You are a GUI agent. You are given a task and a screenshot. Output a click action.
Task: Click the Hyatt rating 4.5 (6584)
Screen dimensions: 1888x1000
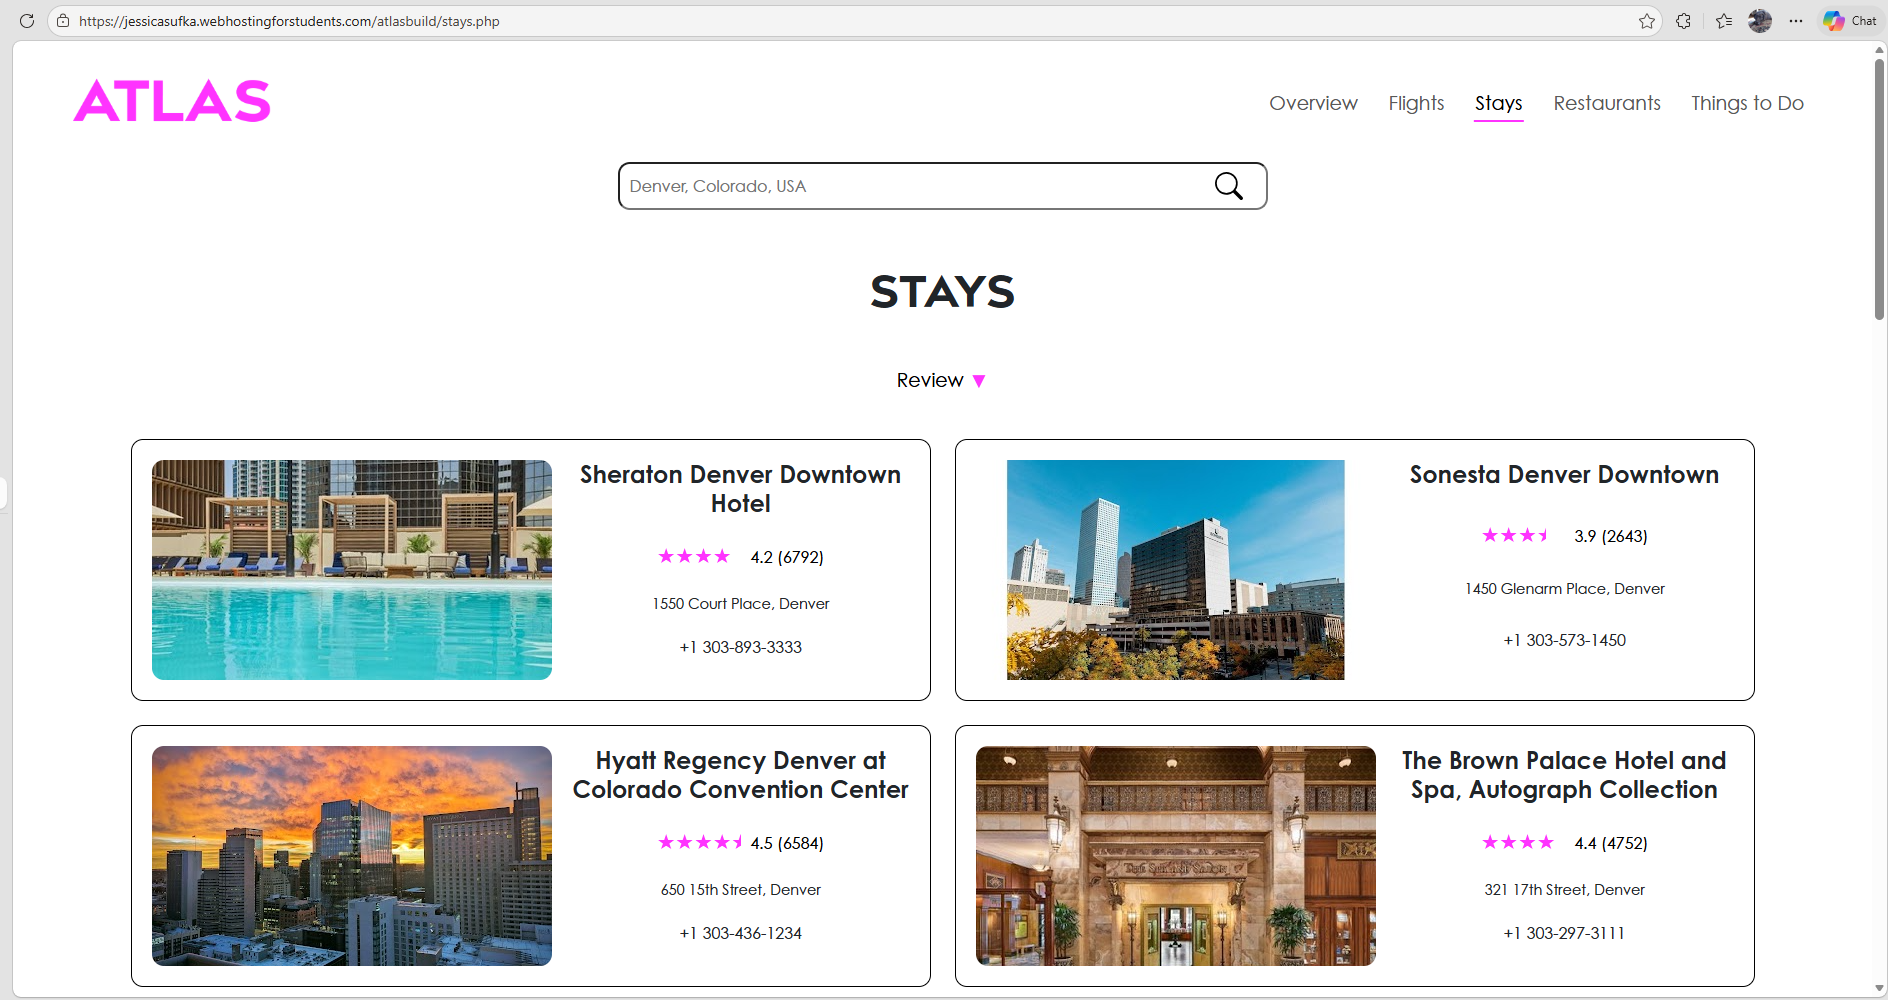click(787, 843)
